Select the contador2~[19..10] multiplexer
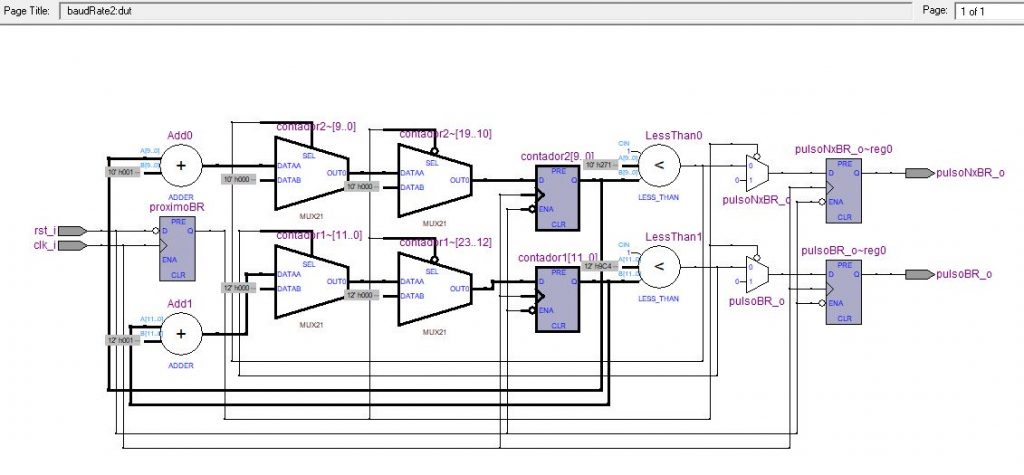 [x=435, y=179]
